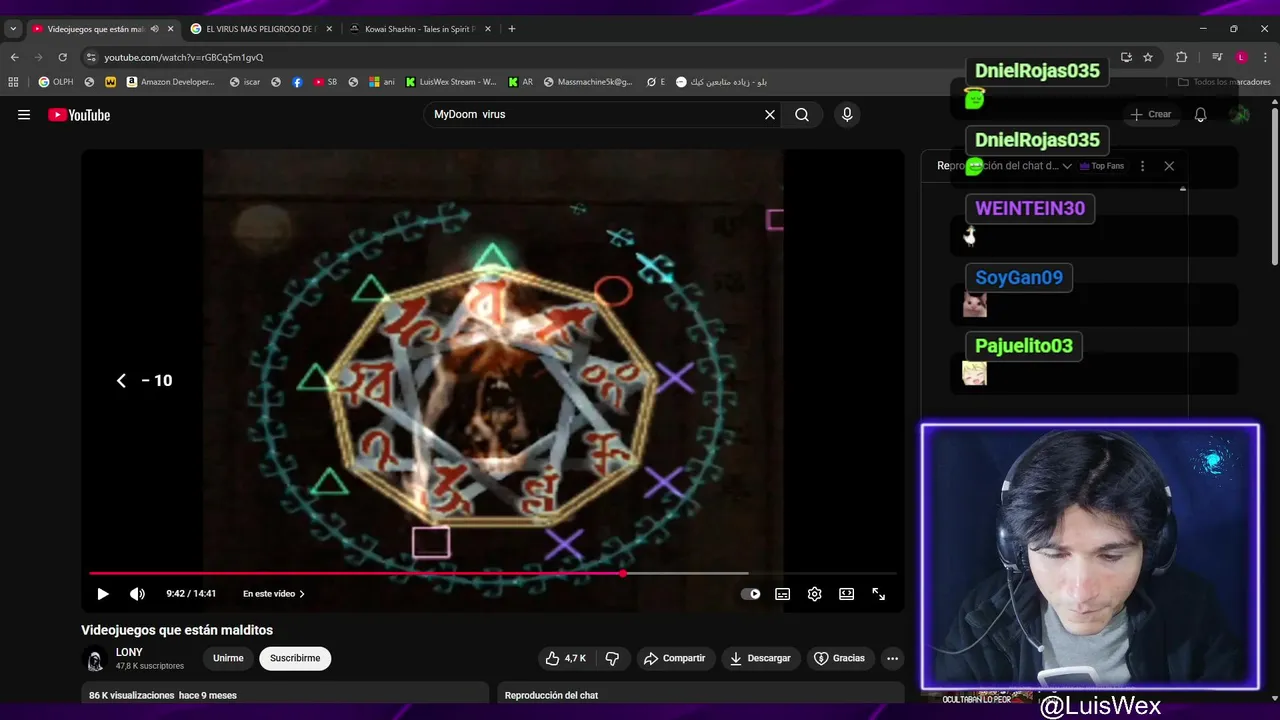Open the Amazon Developer bookmark
Screen dimensions: 1280x720
[171, 82]
